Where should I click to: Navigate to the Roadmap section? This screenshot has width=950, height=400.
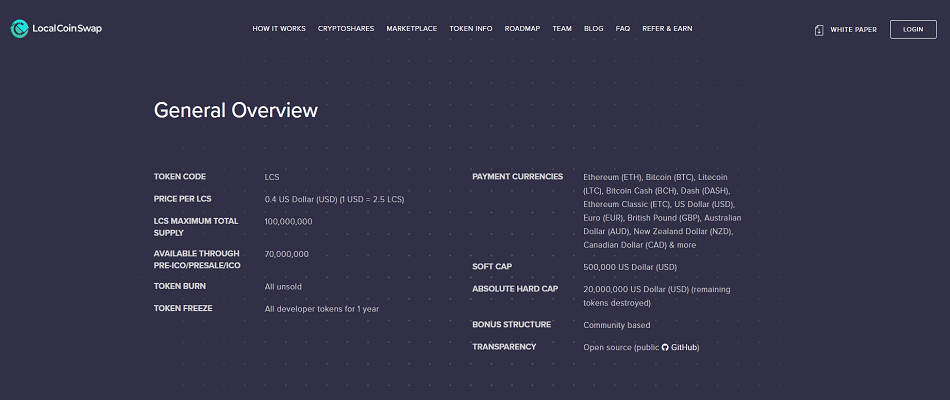[522, 29]
